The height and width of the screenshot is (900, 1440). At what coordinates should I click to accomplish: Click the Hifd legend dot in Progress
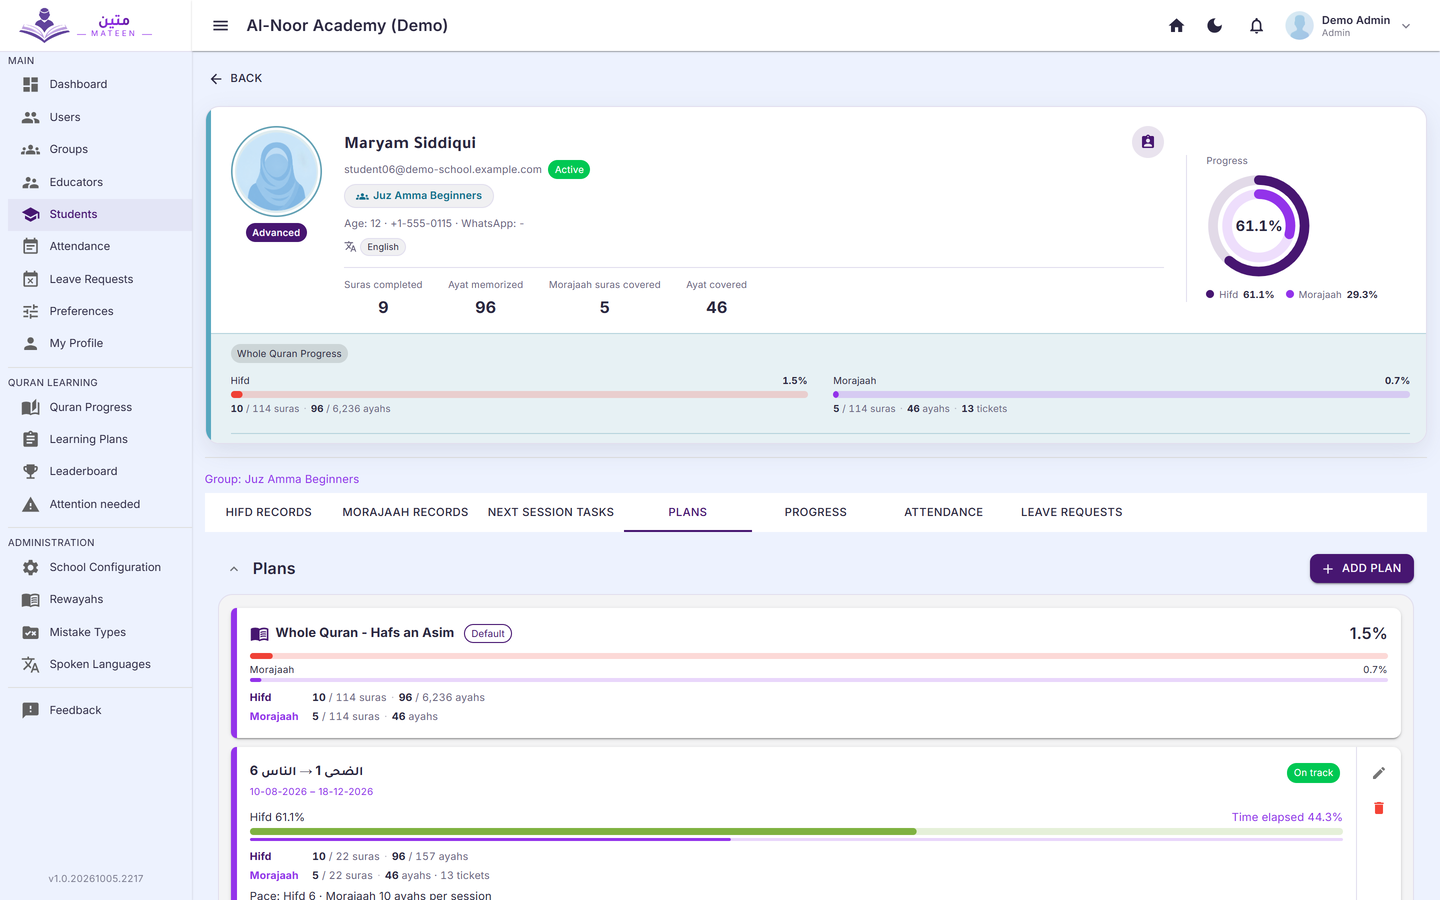[1210, 295]
